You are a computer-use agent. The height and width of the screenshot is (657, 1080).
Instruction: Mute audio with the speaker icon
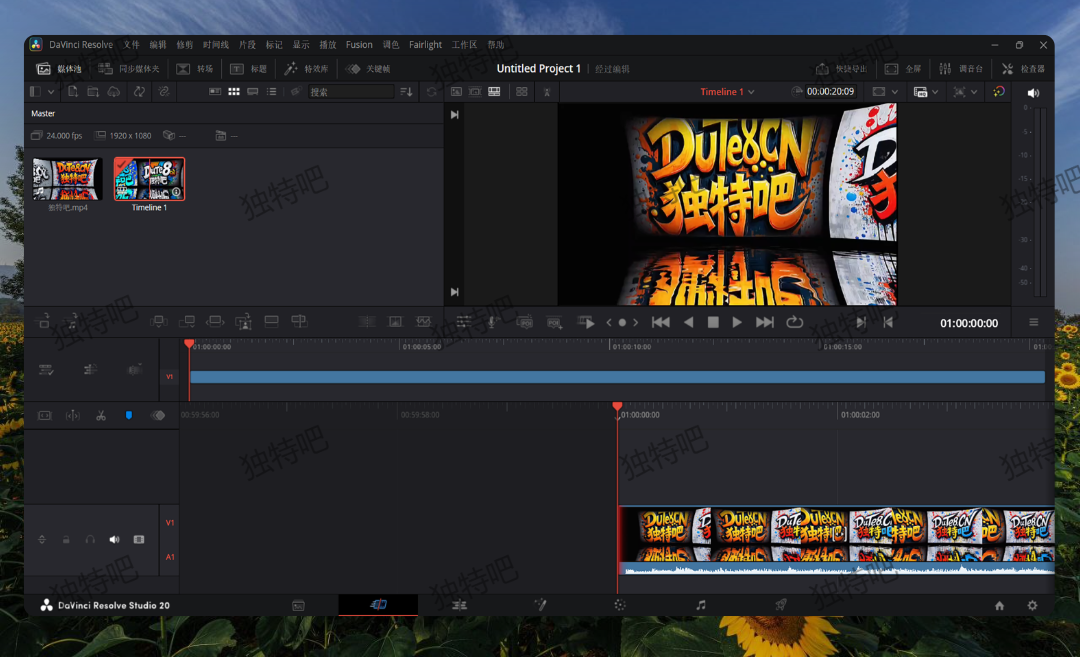(x=1033, y=92)
